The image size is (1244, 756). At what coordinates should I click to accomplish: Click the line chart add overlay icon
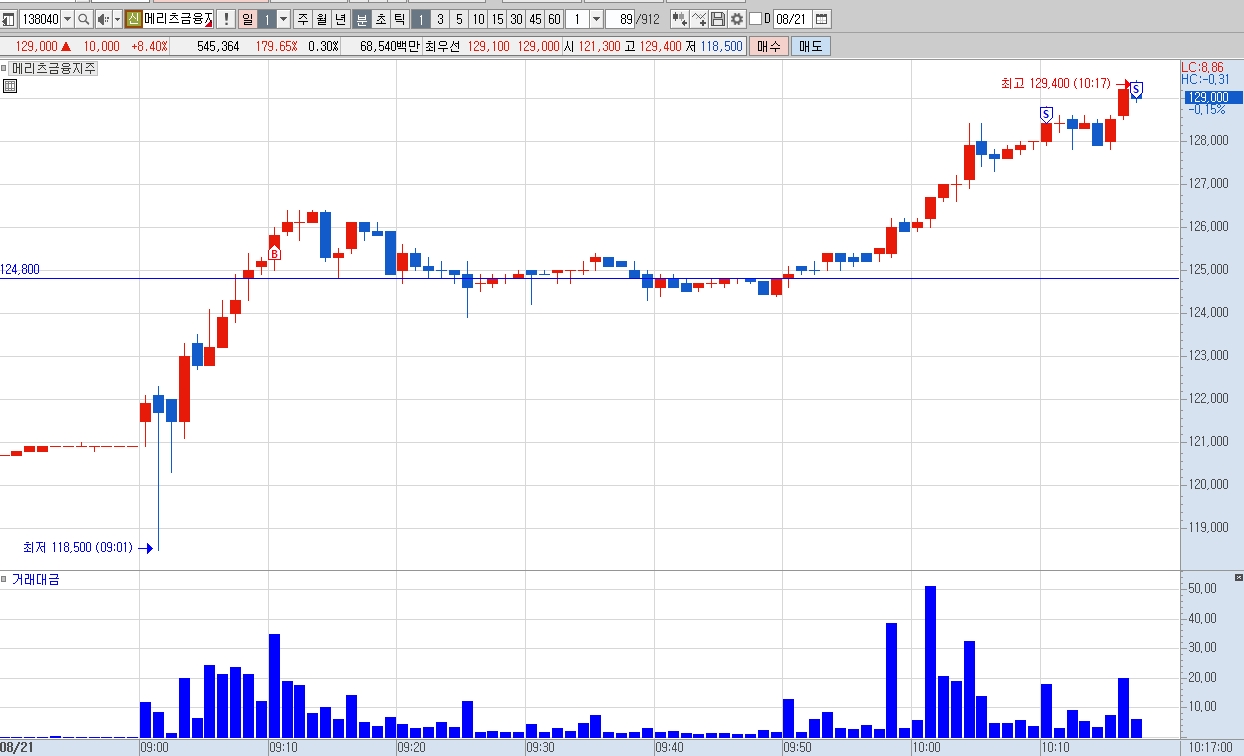pyautogui.click(x=698, y=19)
